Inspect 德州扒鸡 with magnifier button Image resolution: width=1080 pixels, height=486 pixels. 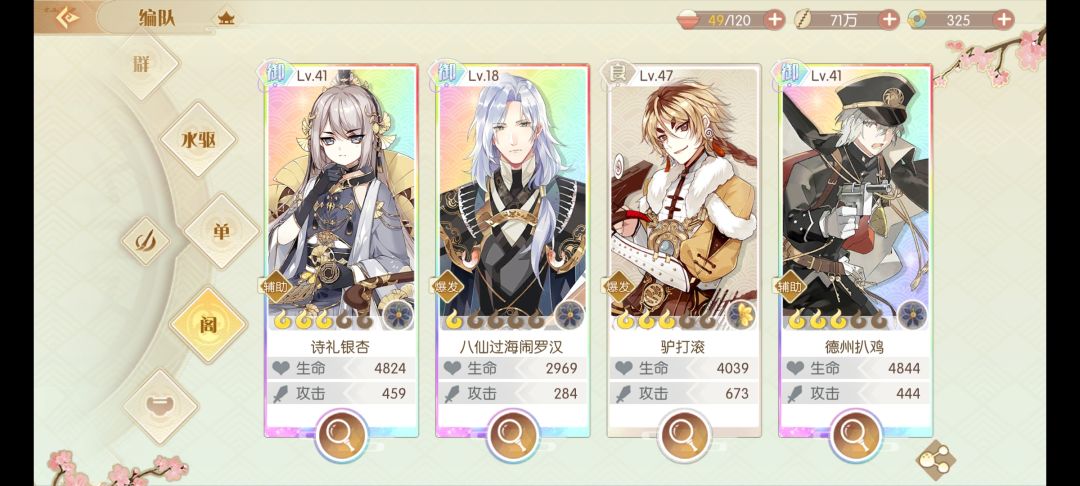click(855, 436)
